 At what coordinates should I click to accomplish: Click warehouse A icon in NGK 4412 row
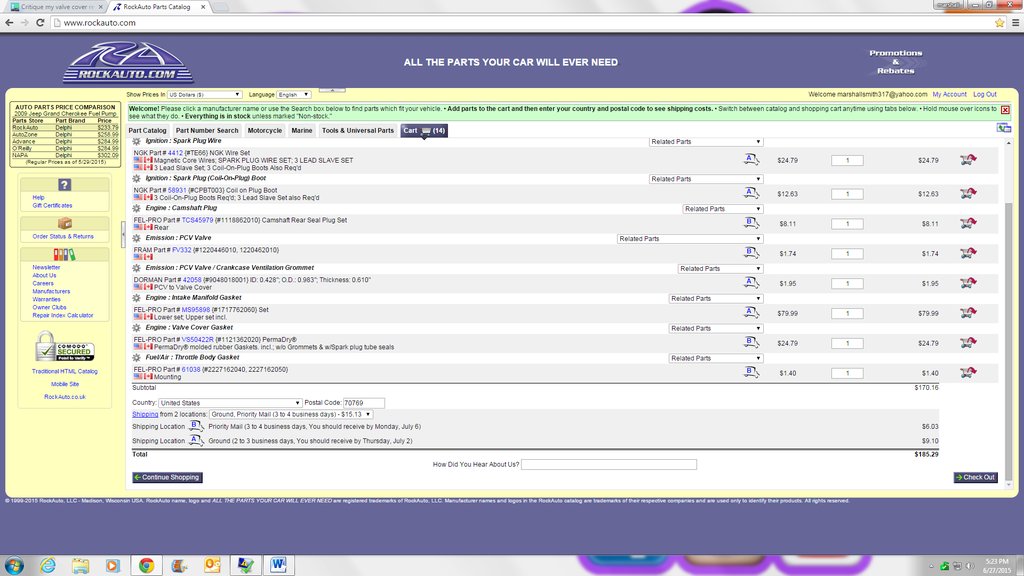point(751,159)
